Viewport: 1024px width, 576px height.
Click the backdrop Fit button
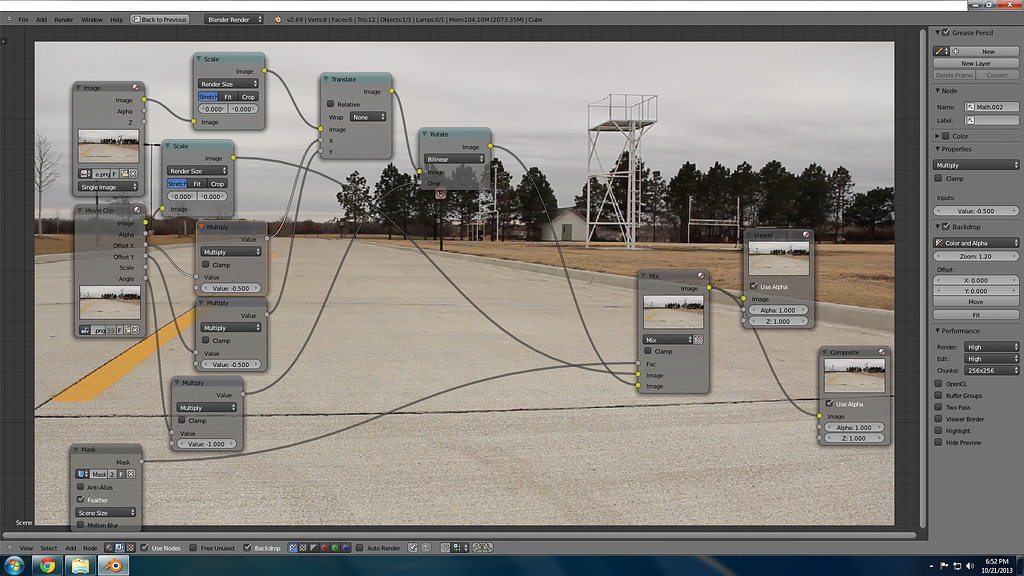[x=976, y=315]
